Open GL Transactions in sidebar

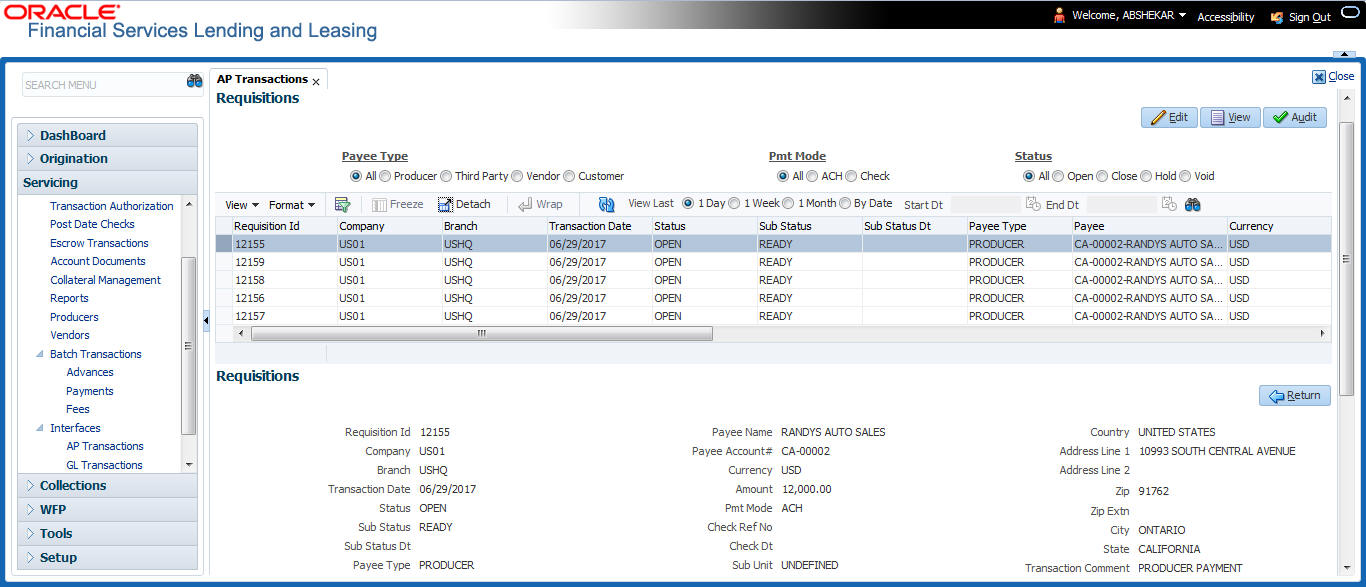tap(104, 465)
